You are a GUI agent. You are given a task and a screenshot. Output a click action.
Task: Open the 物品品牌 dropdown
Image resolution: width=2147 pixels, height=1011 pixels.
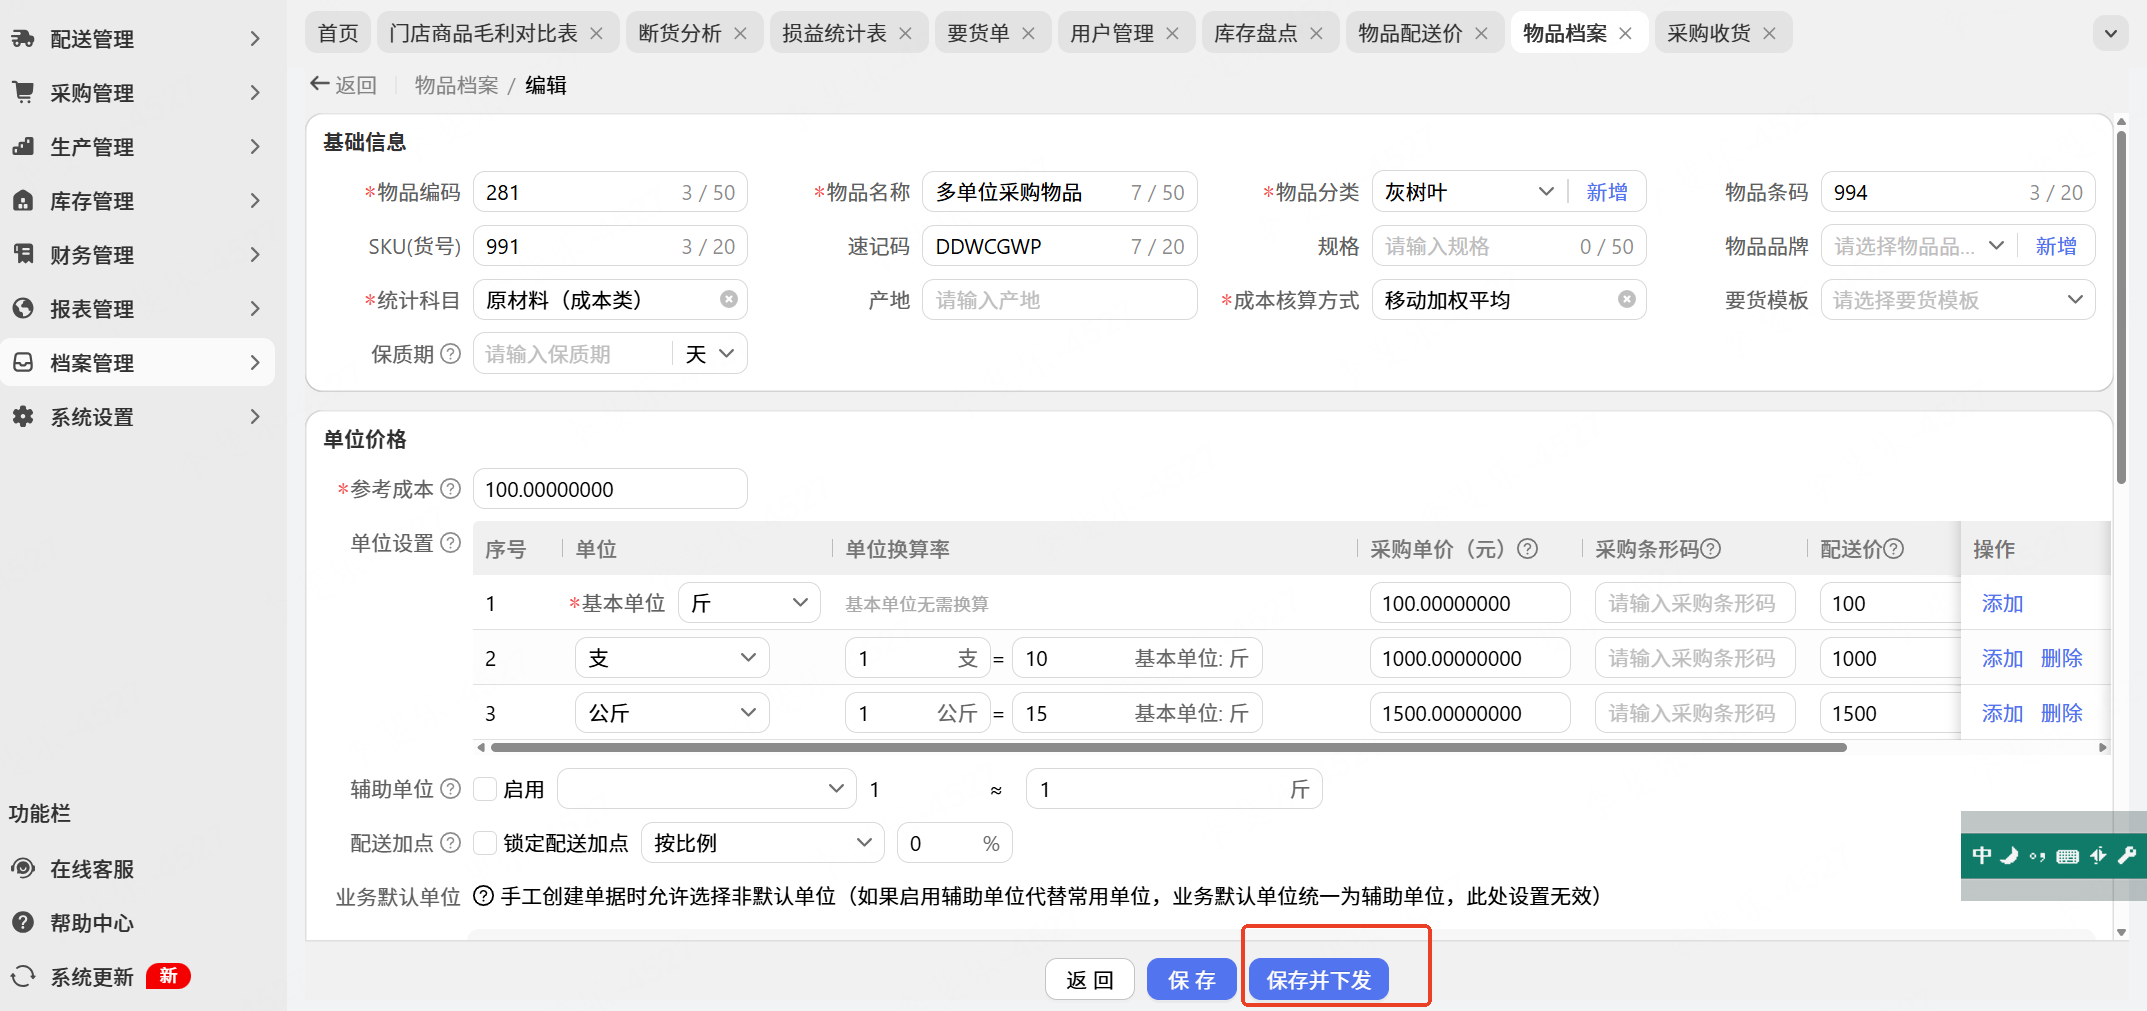coord(1919,246)
